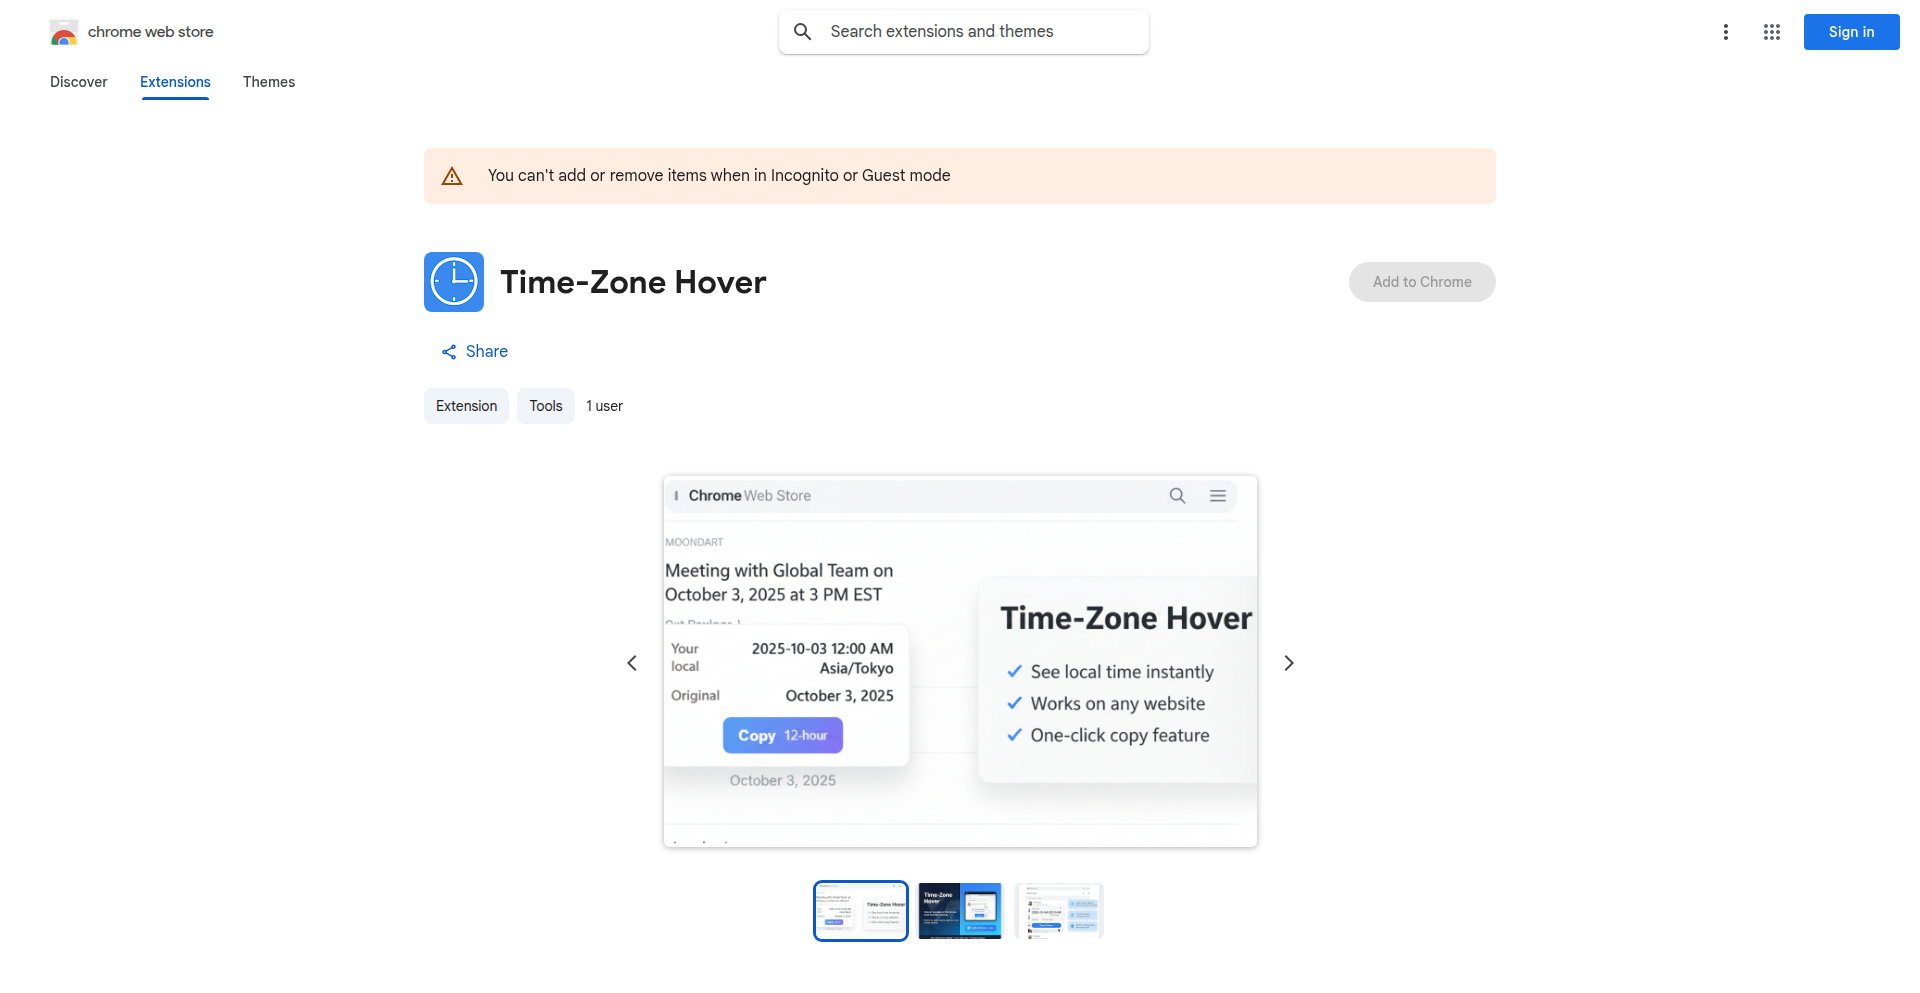Click the Chrome Web Store rainbow logo
1920x993 pixels.
point(64,32)
